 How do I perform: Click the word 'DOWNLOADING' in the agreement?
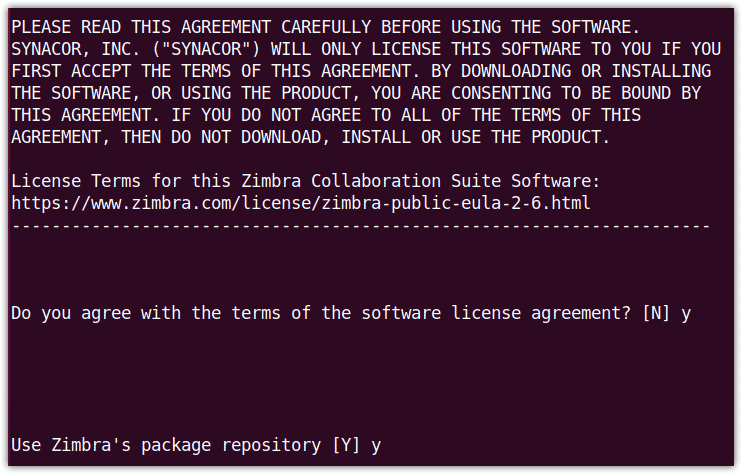pyautogui.click(x=516, y=71)
